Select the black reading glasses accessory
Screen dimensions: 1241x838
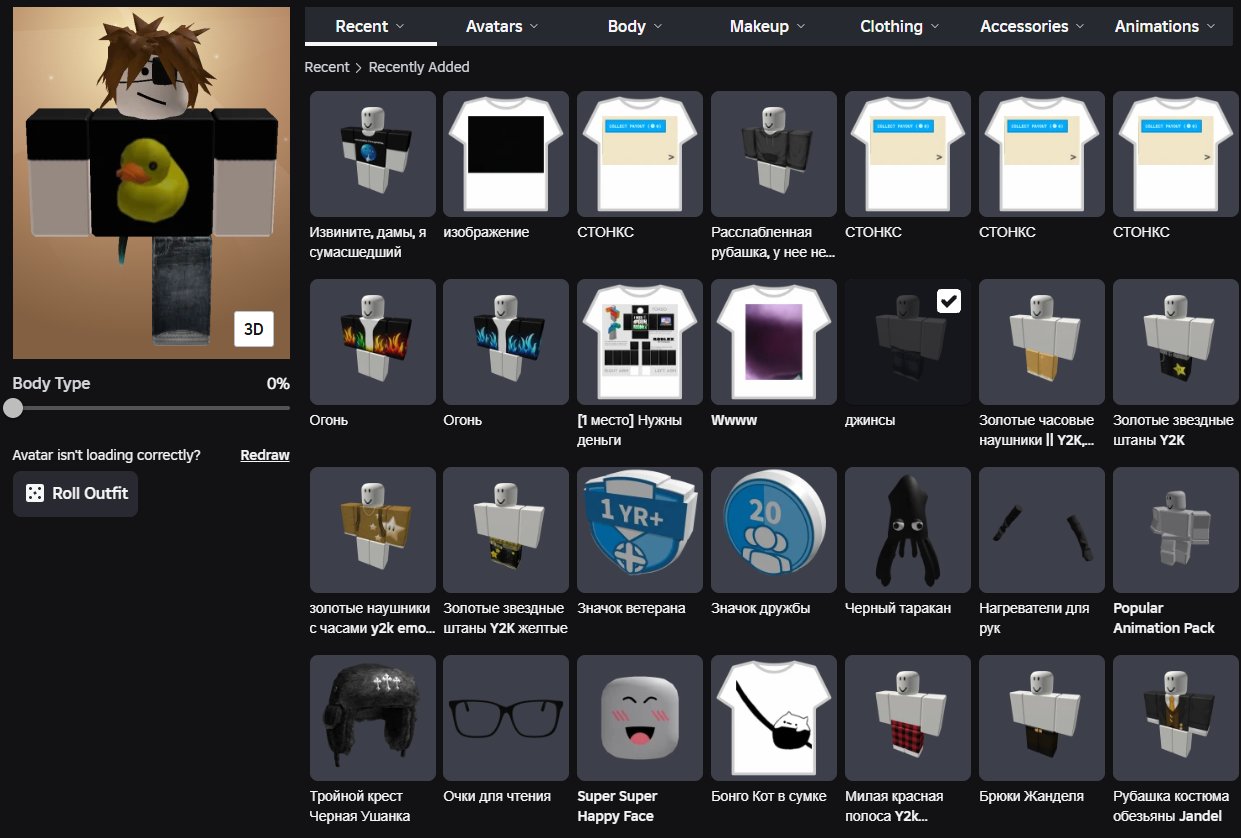tap(506, 718)
